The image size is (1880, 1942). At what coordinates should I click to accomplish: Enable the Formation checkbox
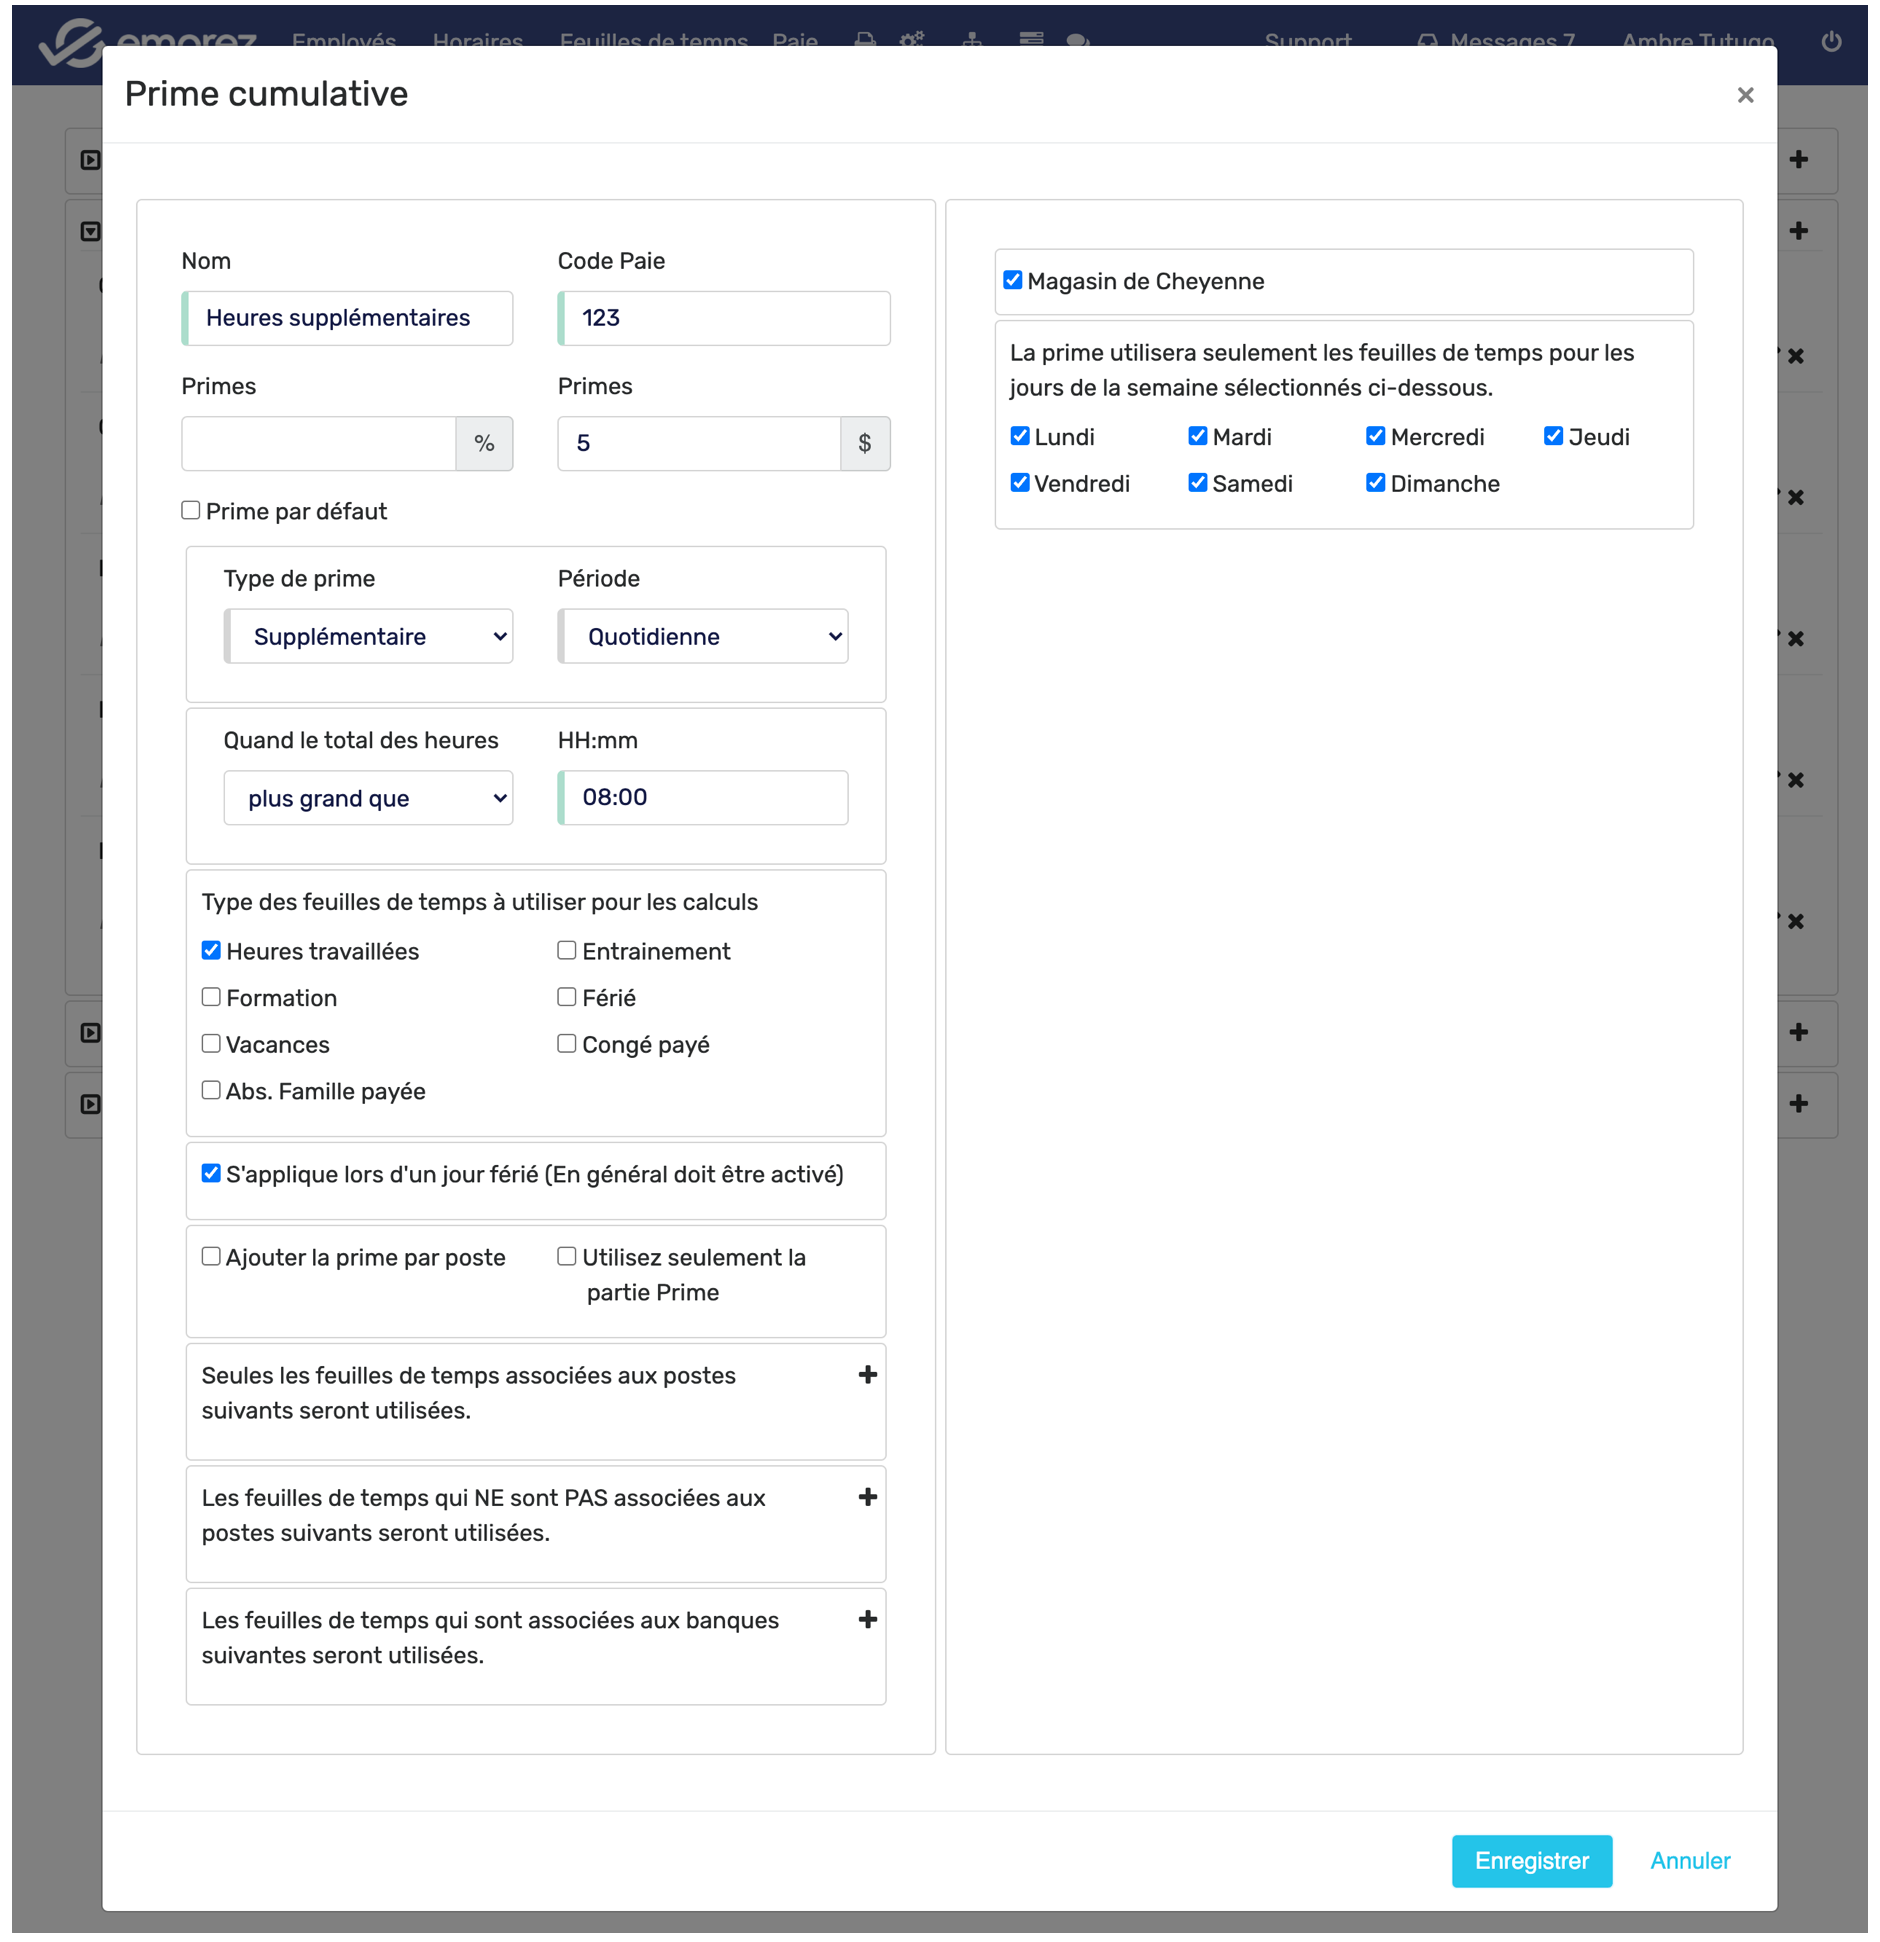[211, 997]
